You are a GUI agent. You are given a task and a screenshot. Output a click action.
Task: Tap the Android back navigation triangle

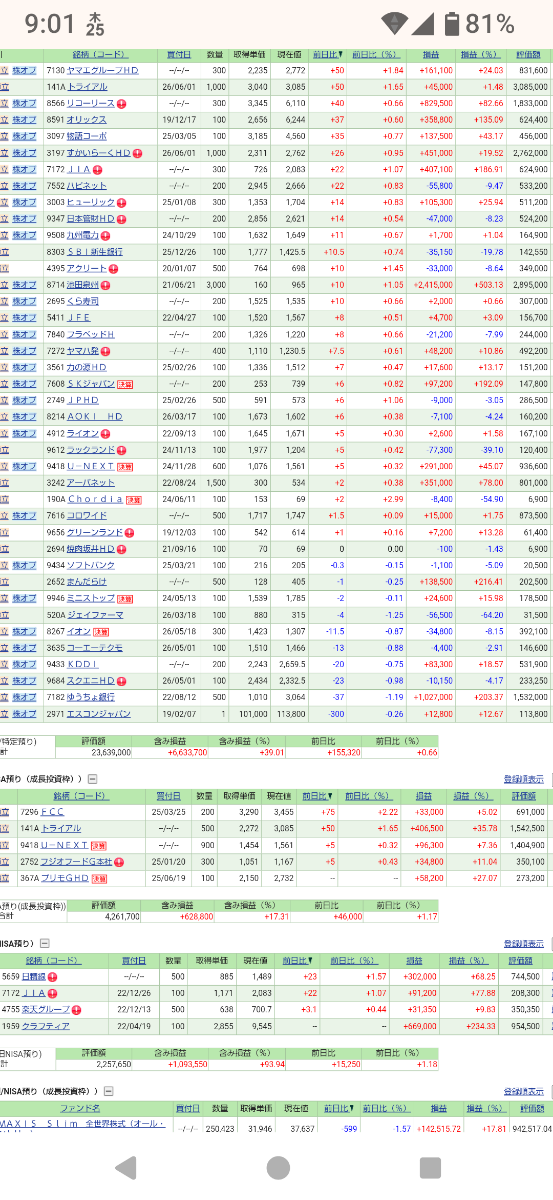(x=126, y=1167)
